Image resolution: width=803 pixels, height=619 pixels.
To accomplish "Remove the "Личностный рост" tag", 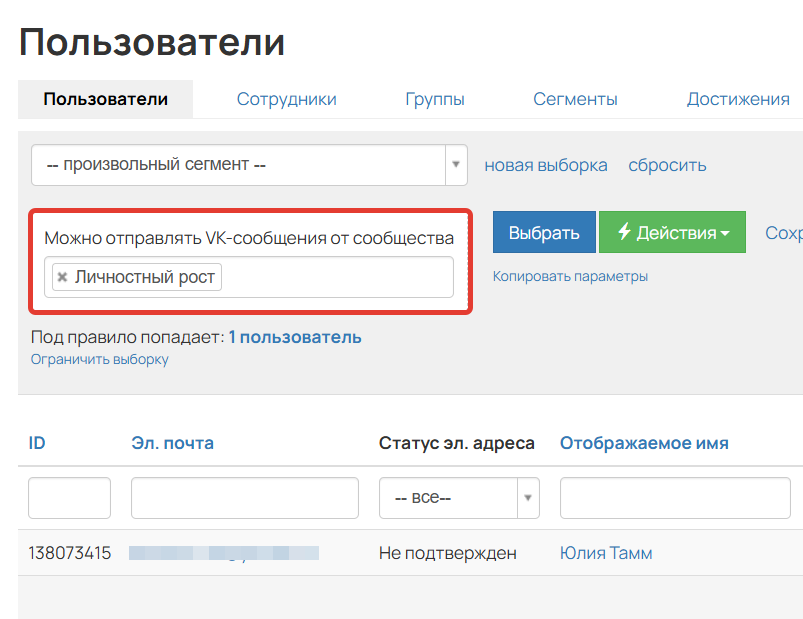I will click(63, 277).
